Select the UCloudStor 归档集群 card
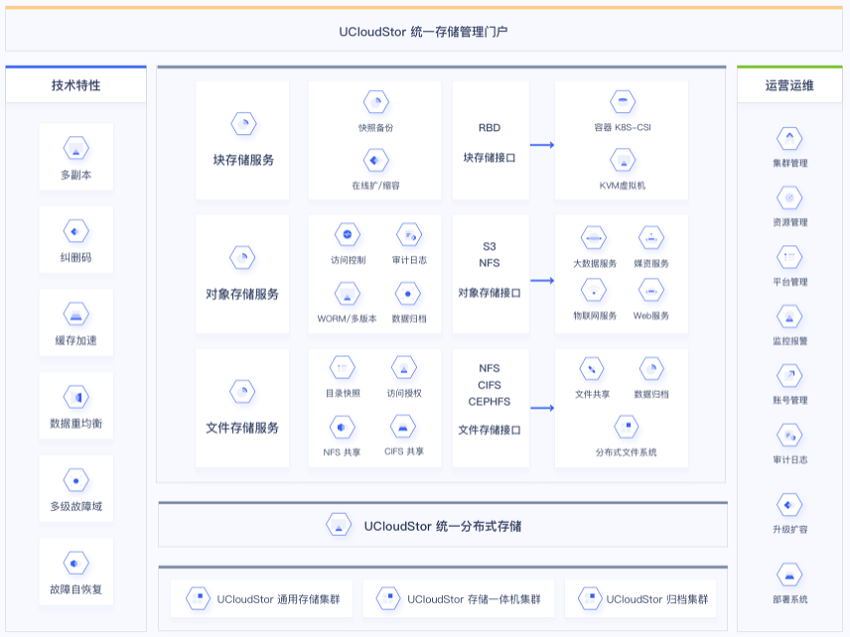850x637 pixels. coord(640,599)
